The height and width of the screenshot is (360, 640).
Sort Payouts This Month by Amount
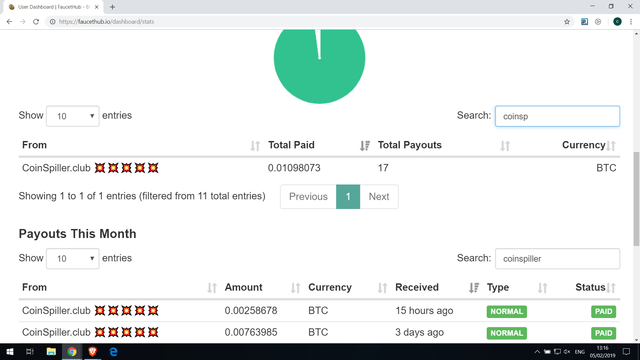pos(262,288)
